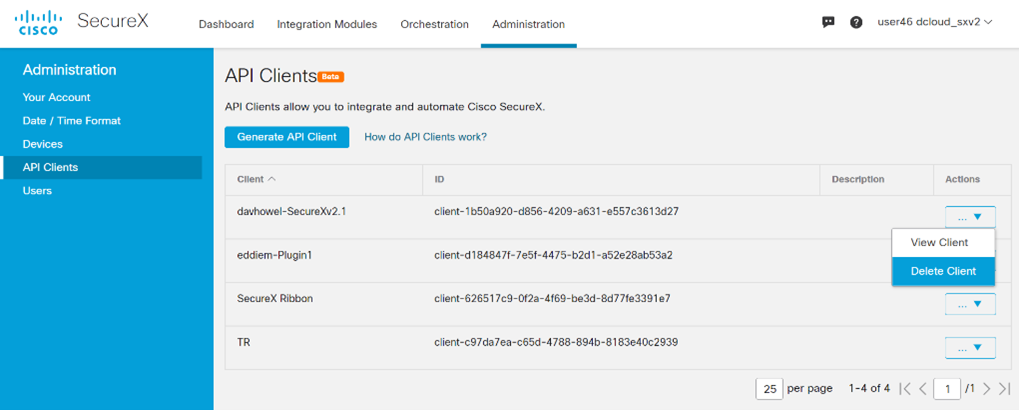1019x410 pixels.
Task: Switch to the Orchestration tab
Action: [x=434, y=24]
